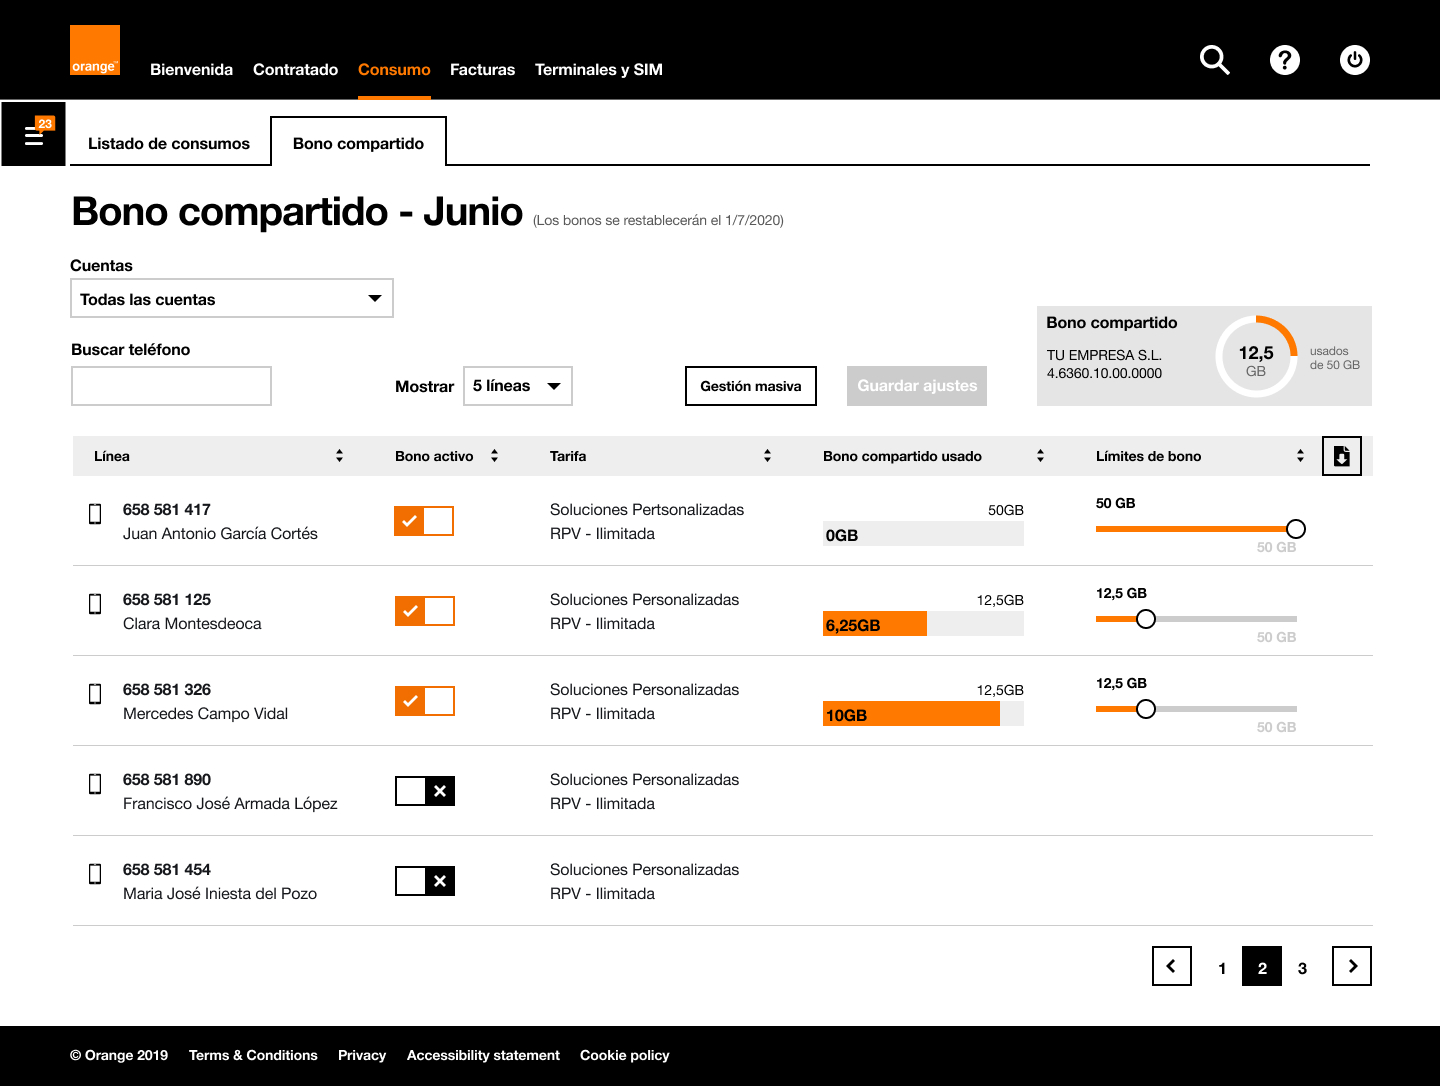Open the Facturas menu item
The image size is (1440, 1086).
point(482,69)
